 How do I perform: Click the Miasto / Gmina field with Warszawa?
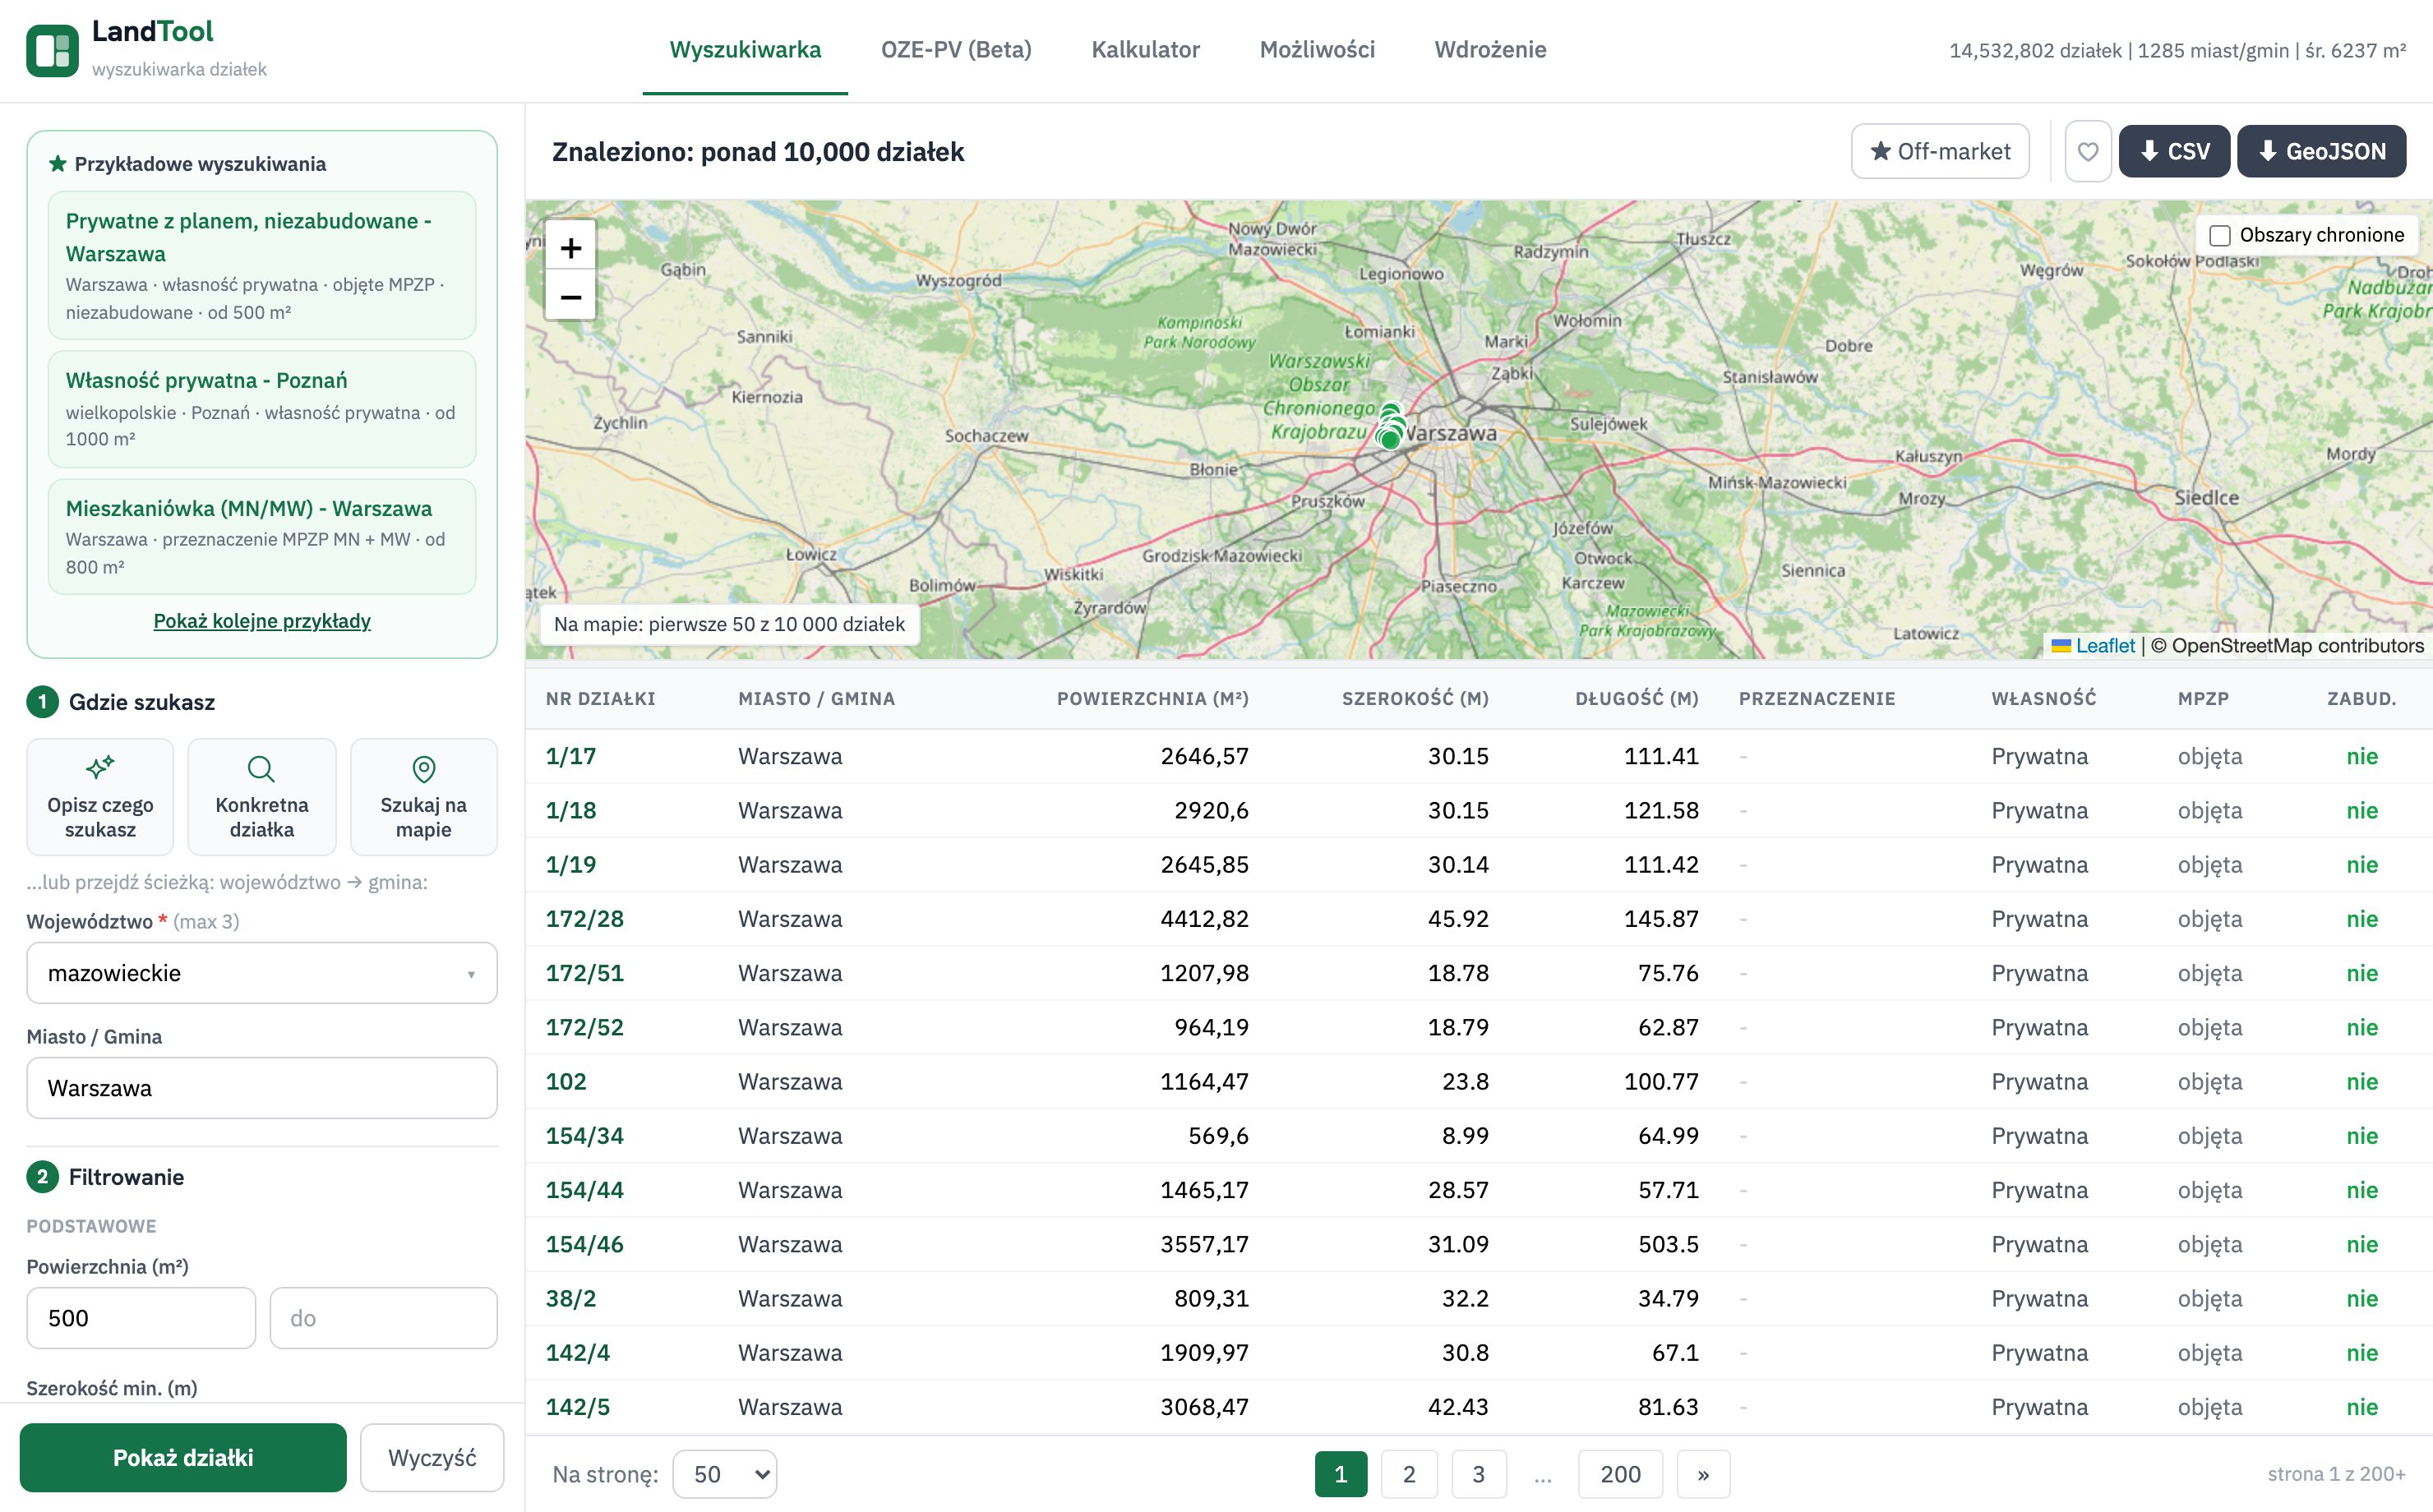pyautogui.click(x=262, y=1088)
